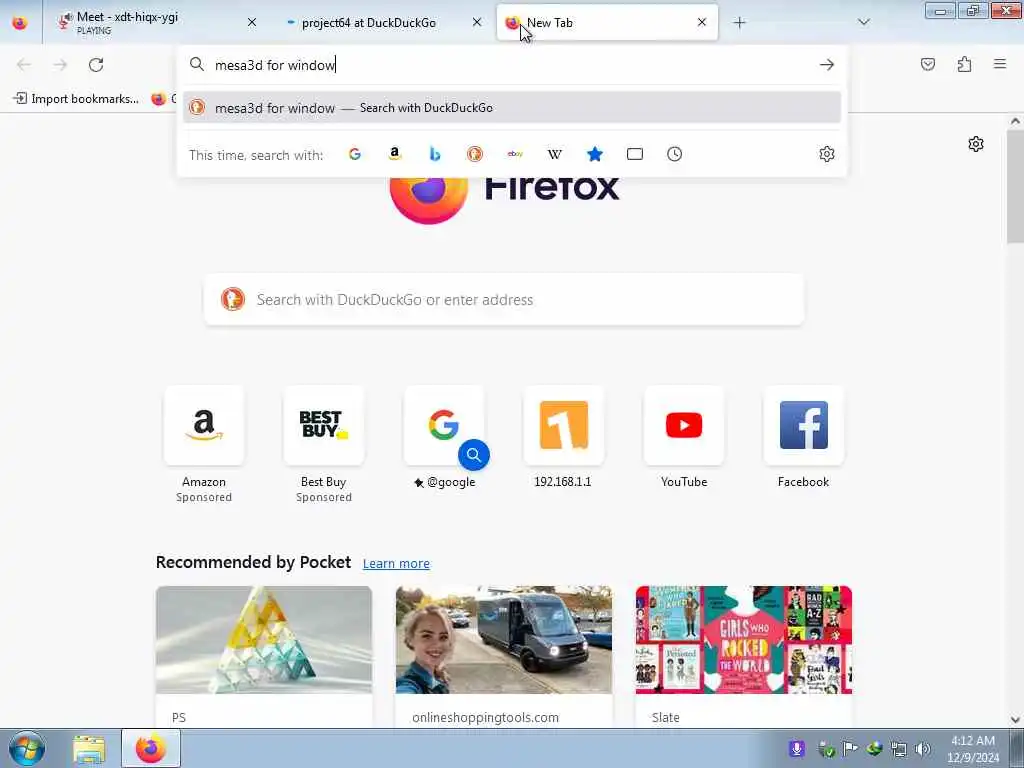Open the onlineshoppingtools.com story card

click(x=504, y=656)
